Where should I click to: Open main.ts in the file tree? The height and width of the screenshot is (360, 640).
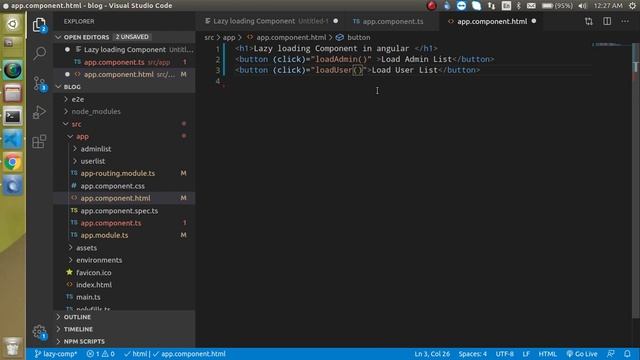point(124,297)
